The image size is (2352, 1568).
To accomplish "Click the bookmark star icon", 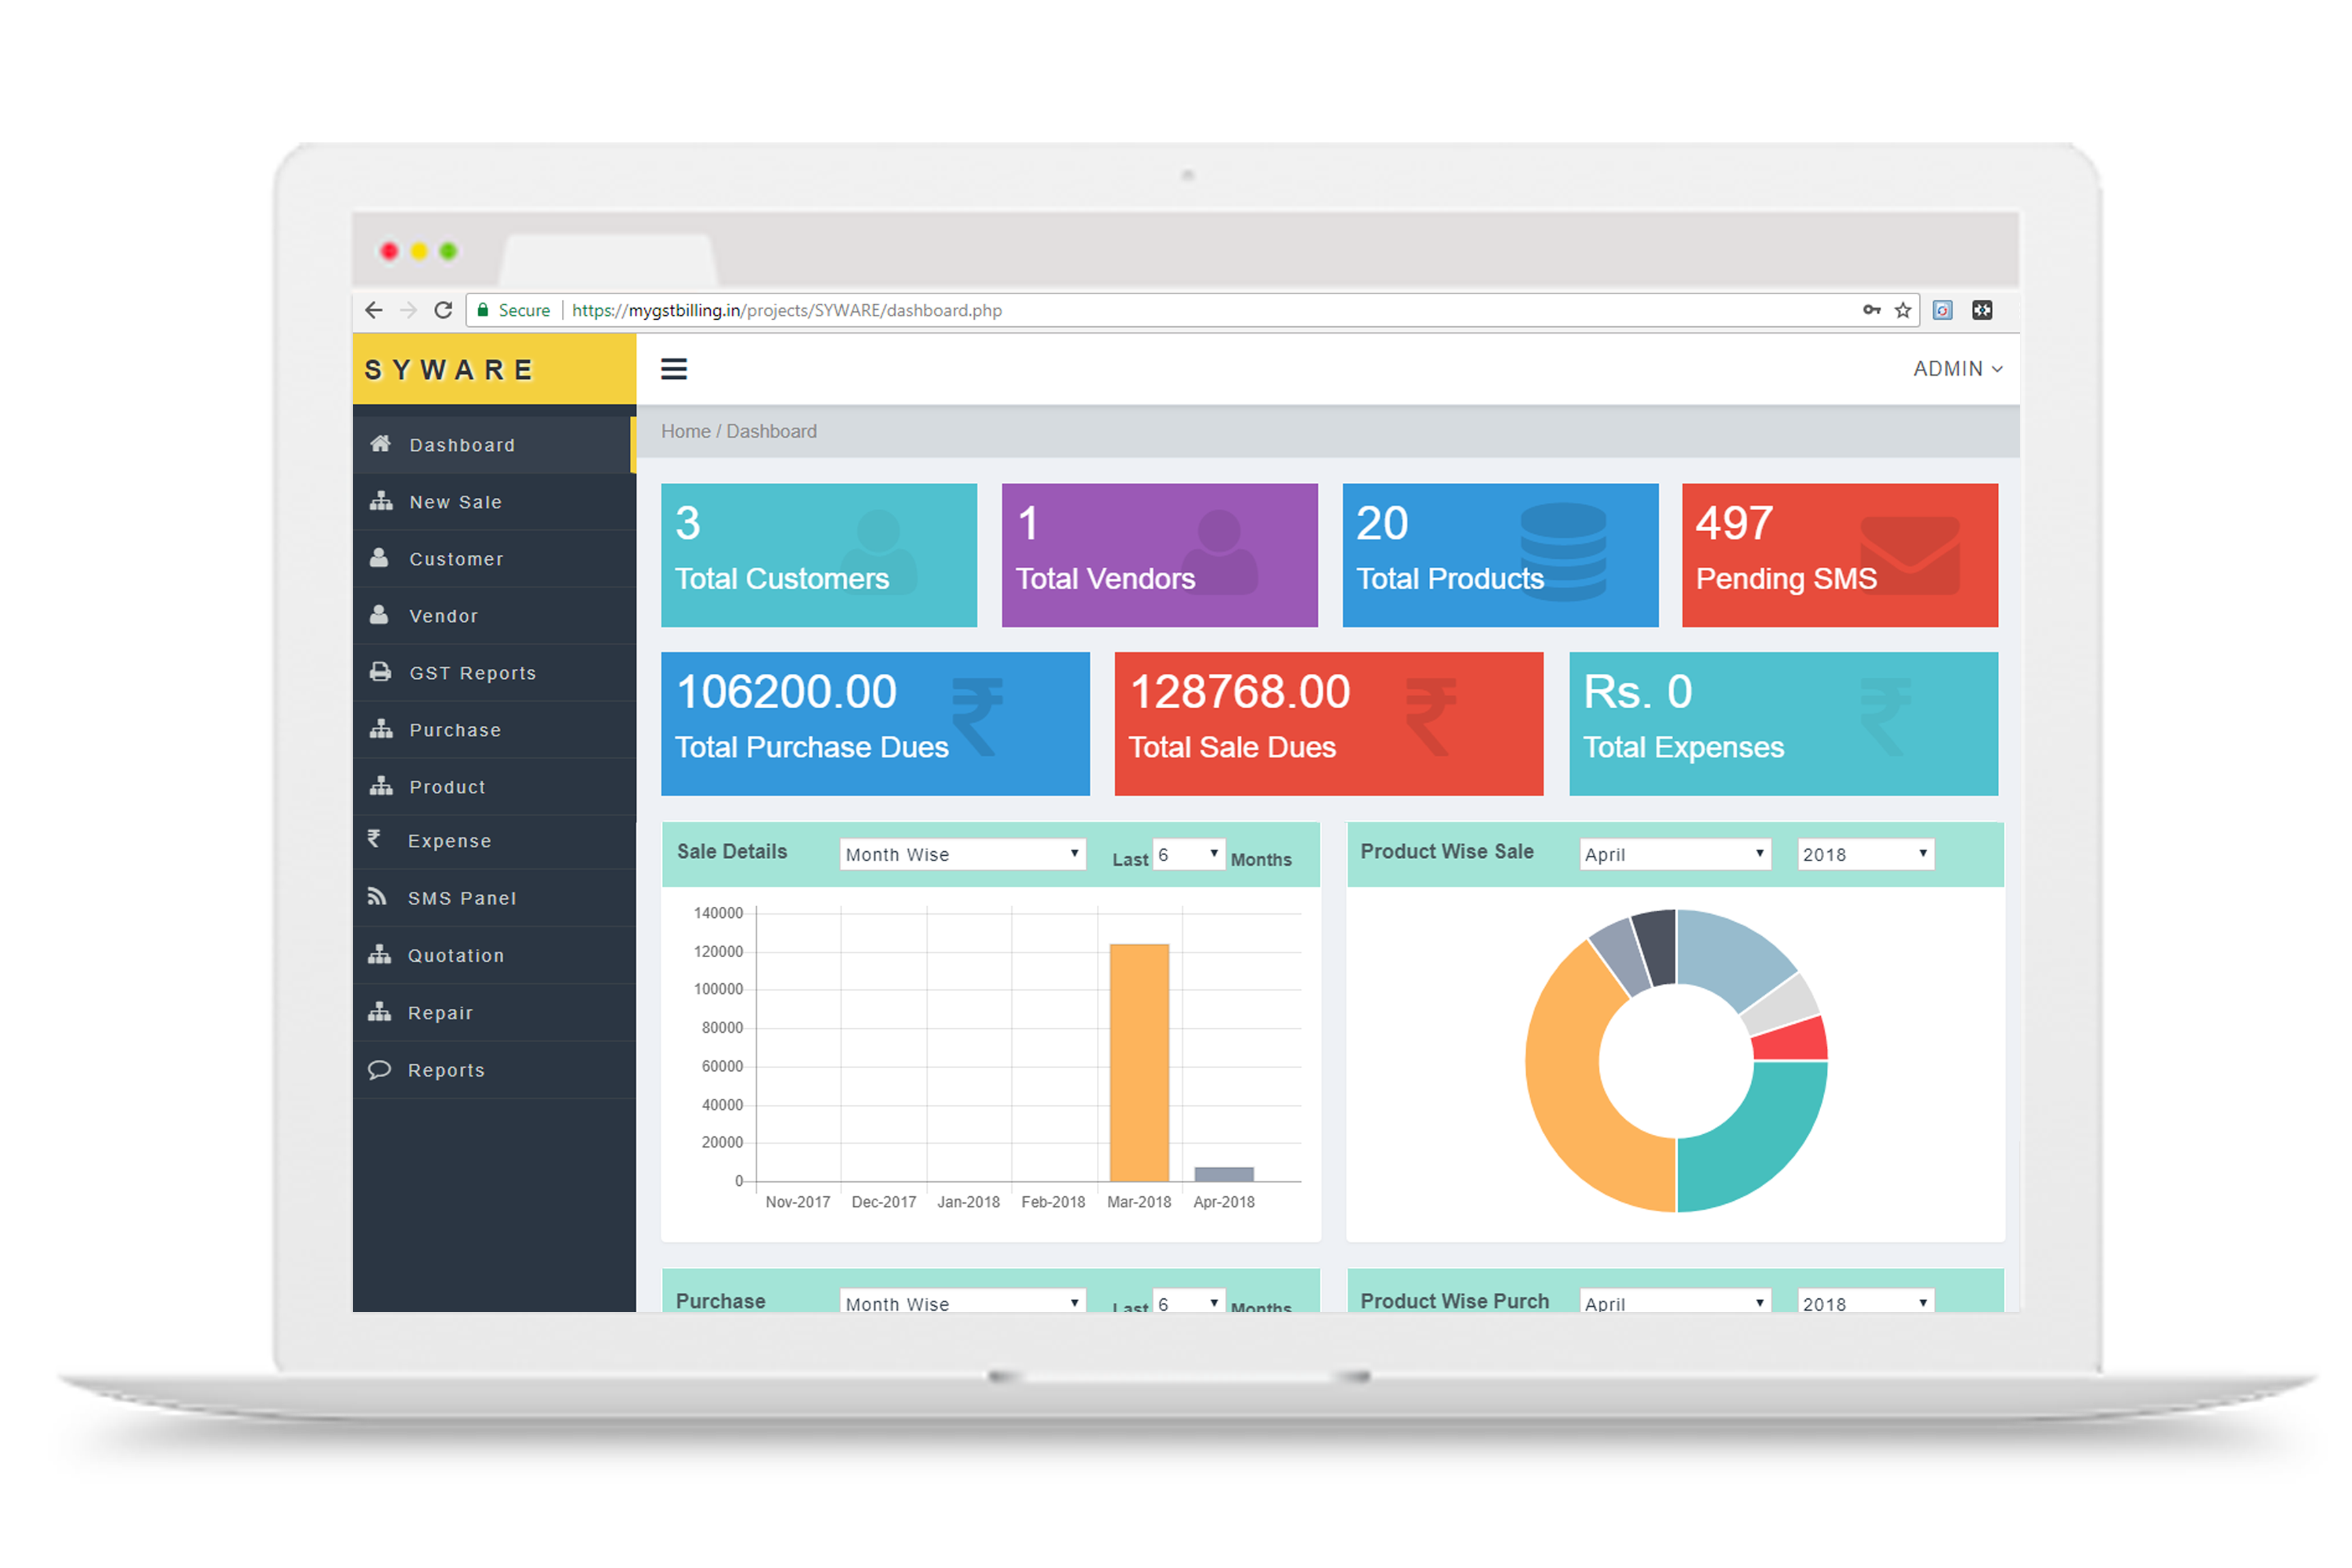I will (1902, 310).
